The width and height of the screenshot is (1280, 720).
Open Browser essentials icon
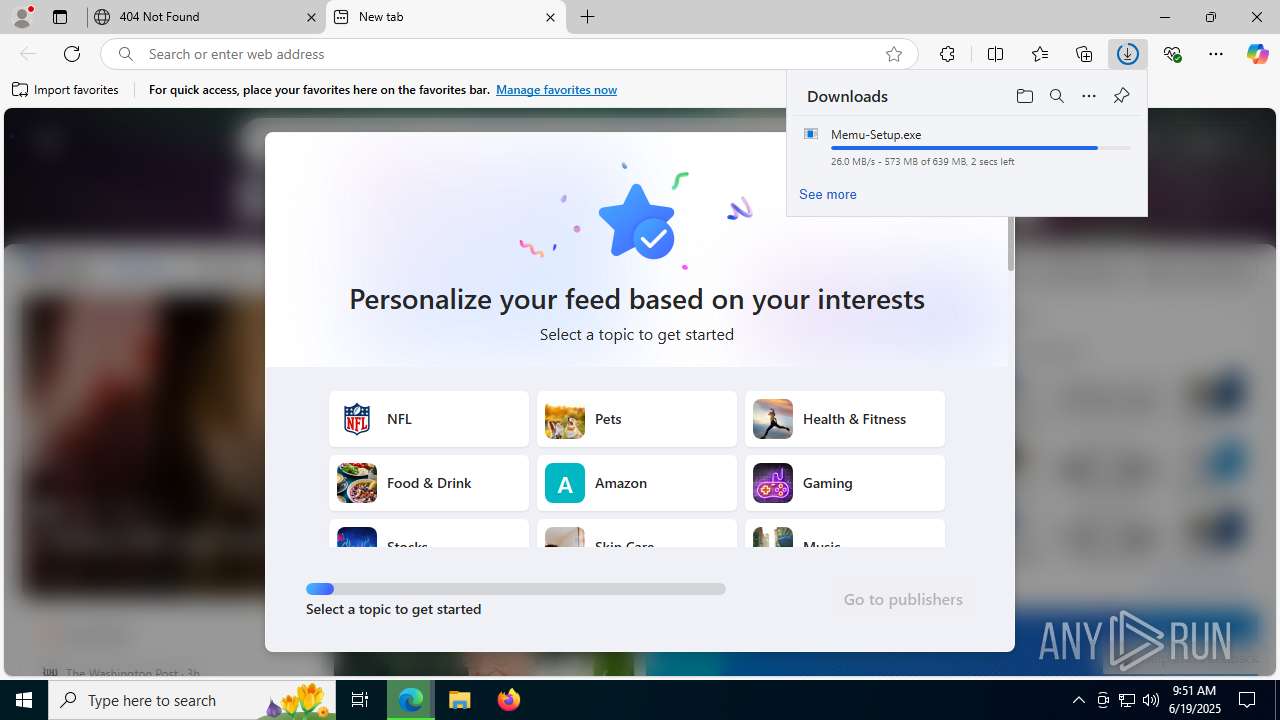[1172, 54]
